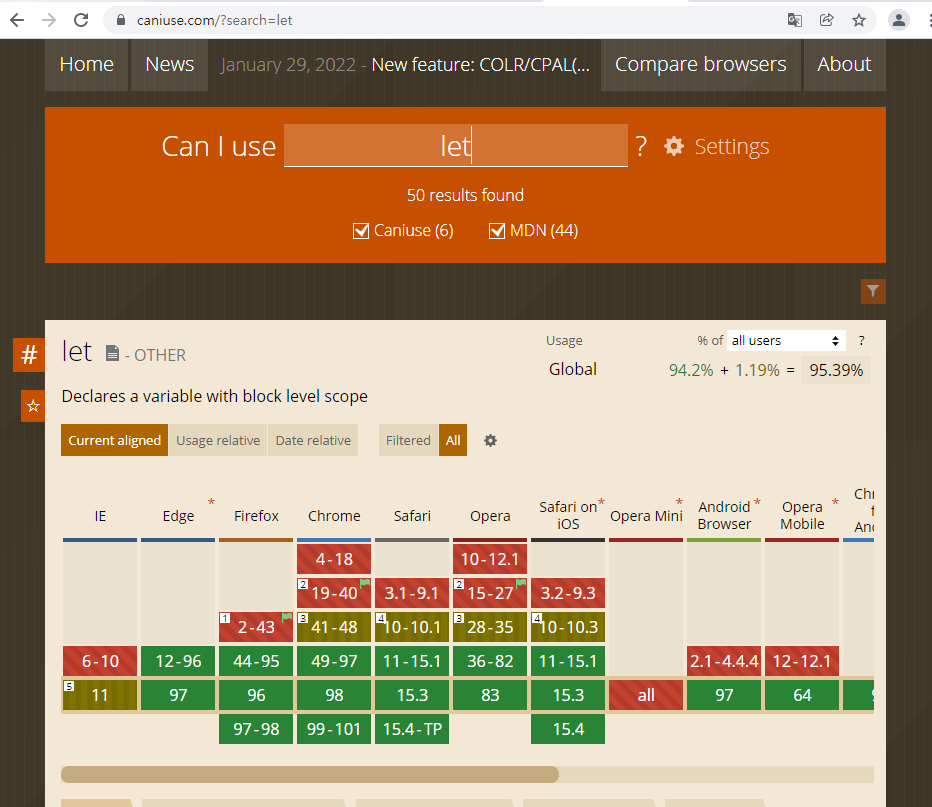Click asterisk beside Edge header
The height and width of the screenshot is (807, 932).
tap(211, 503)
